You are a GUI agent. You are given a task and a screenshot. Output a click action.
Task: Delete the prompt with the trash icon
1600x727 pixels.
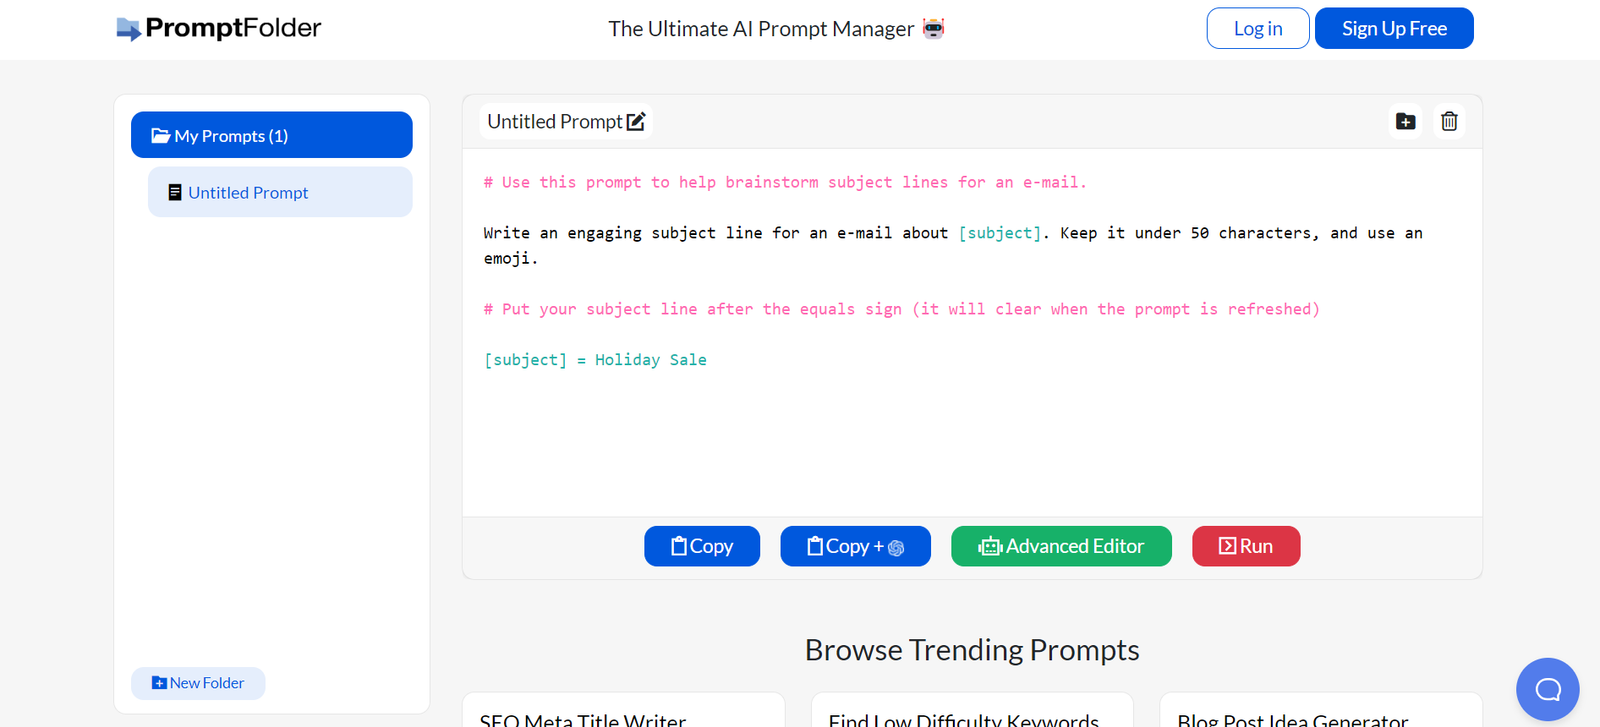[x=1449, y=122]
